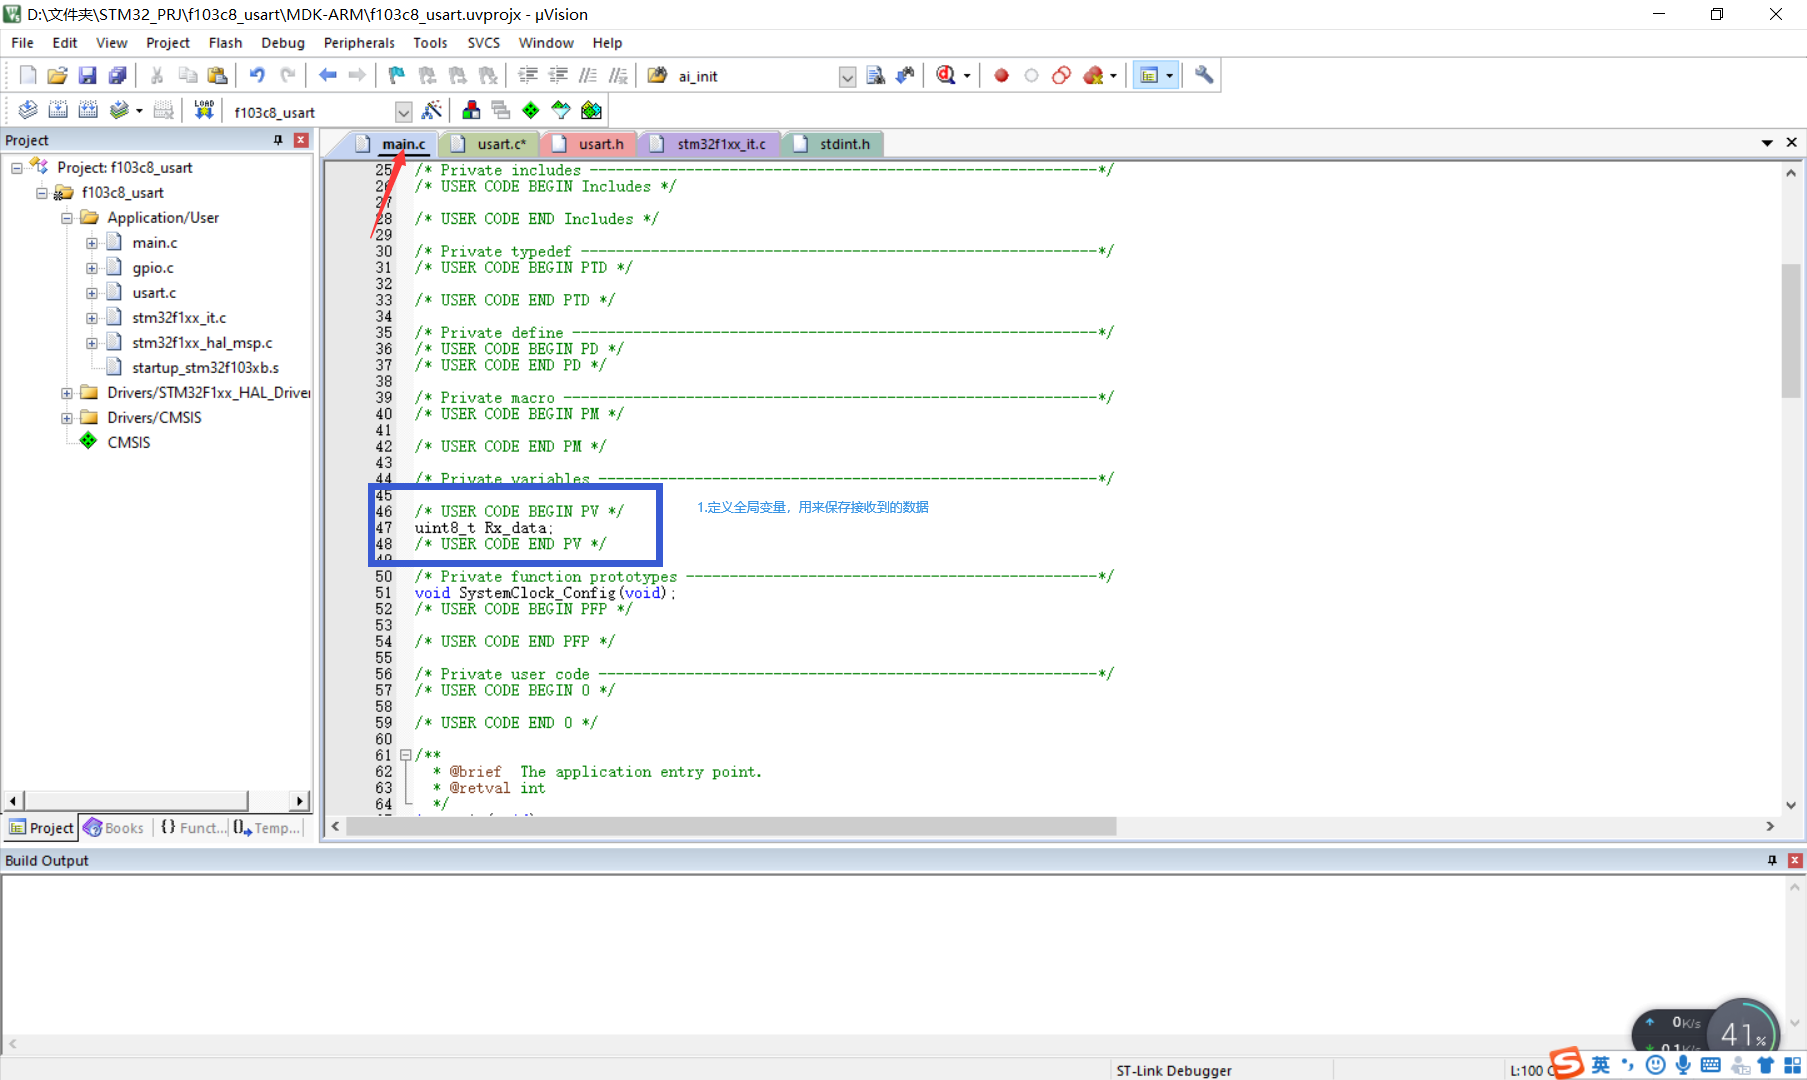The width and height of the screenshot is (1807, 1080).
Task: Click the Project panel horizontal scrollbar
Action: pyautogui.click(x=136, y=801)
